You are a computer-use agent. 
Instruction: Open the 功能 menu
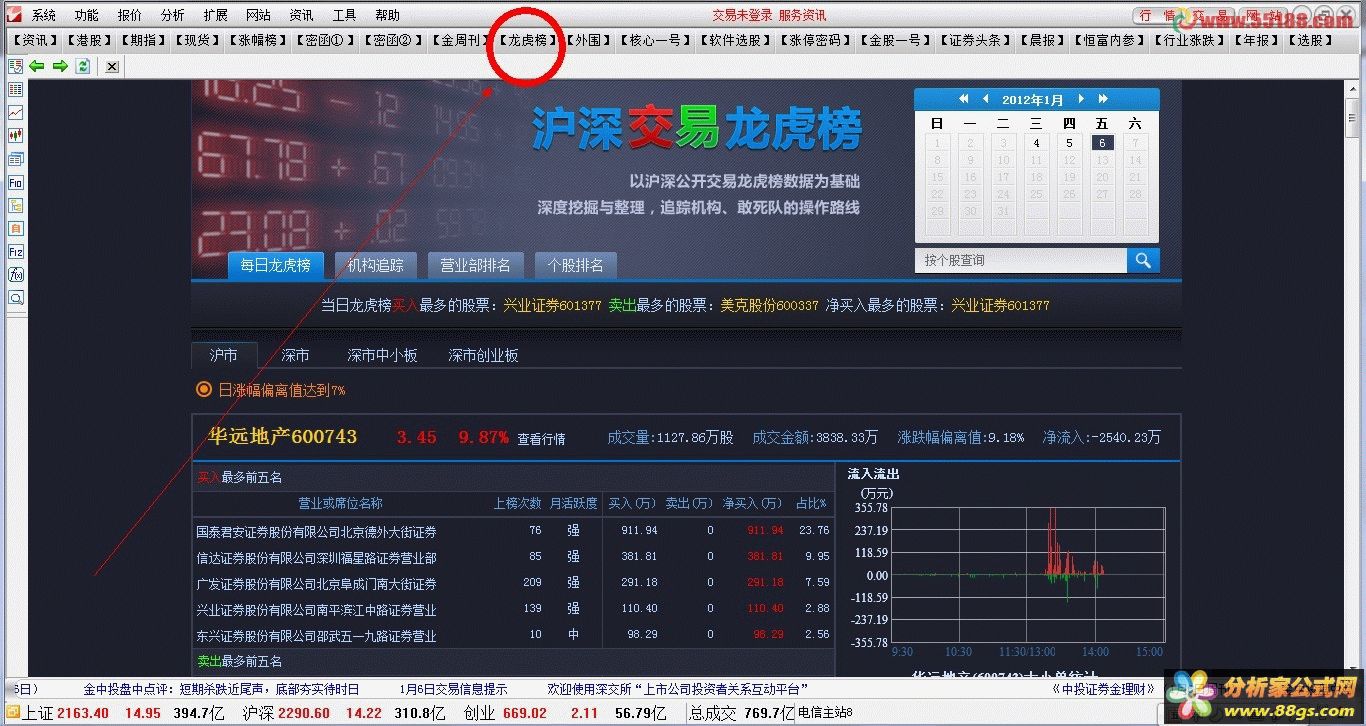(87, 15)
